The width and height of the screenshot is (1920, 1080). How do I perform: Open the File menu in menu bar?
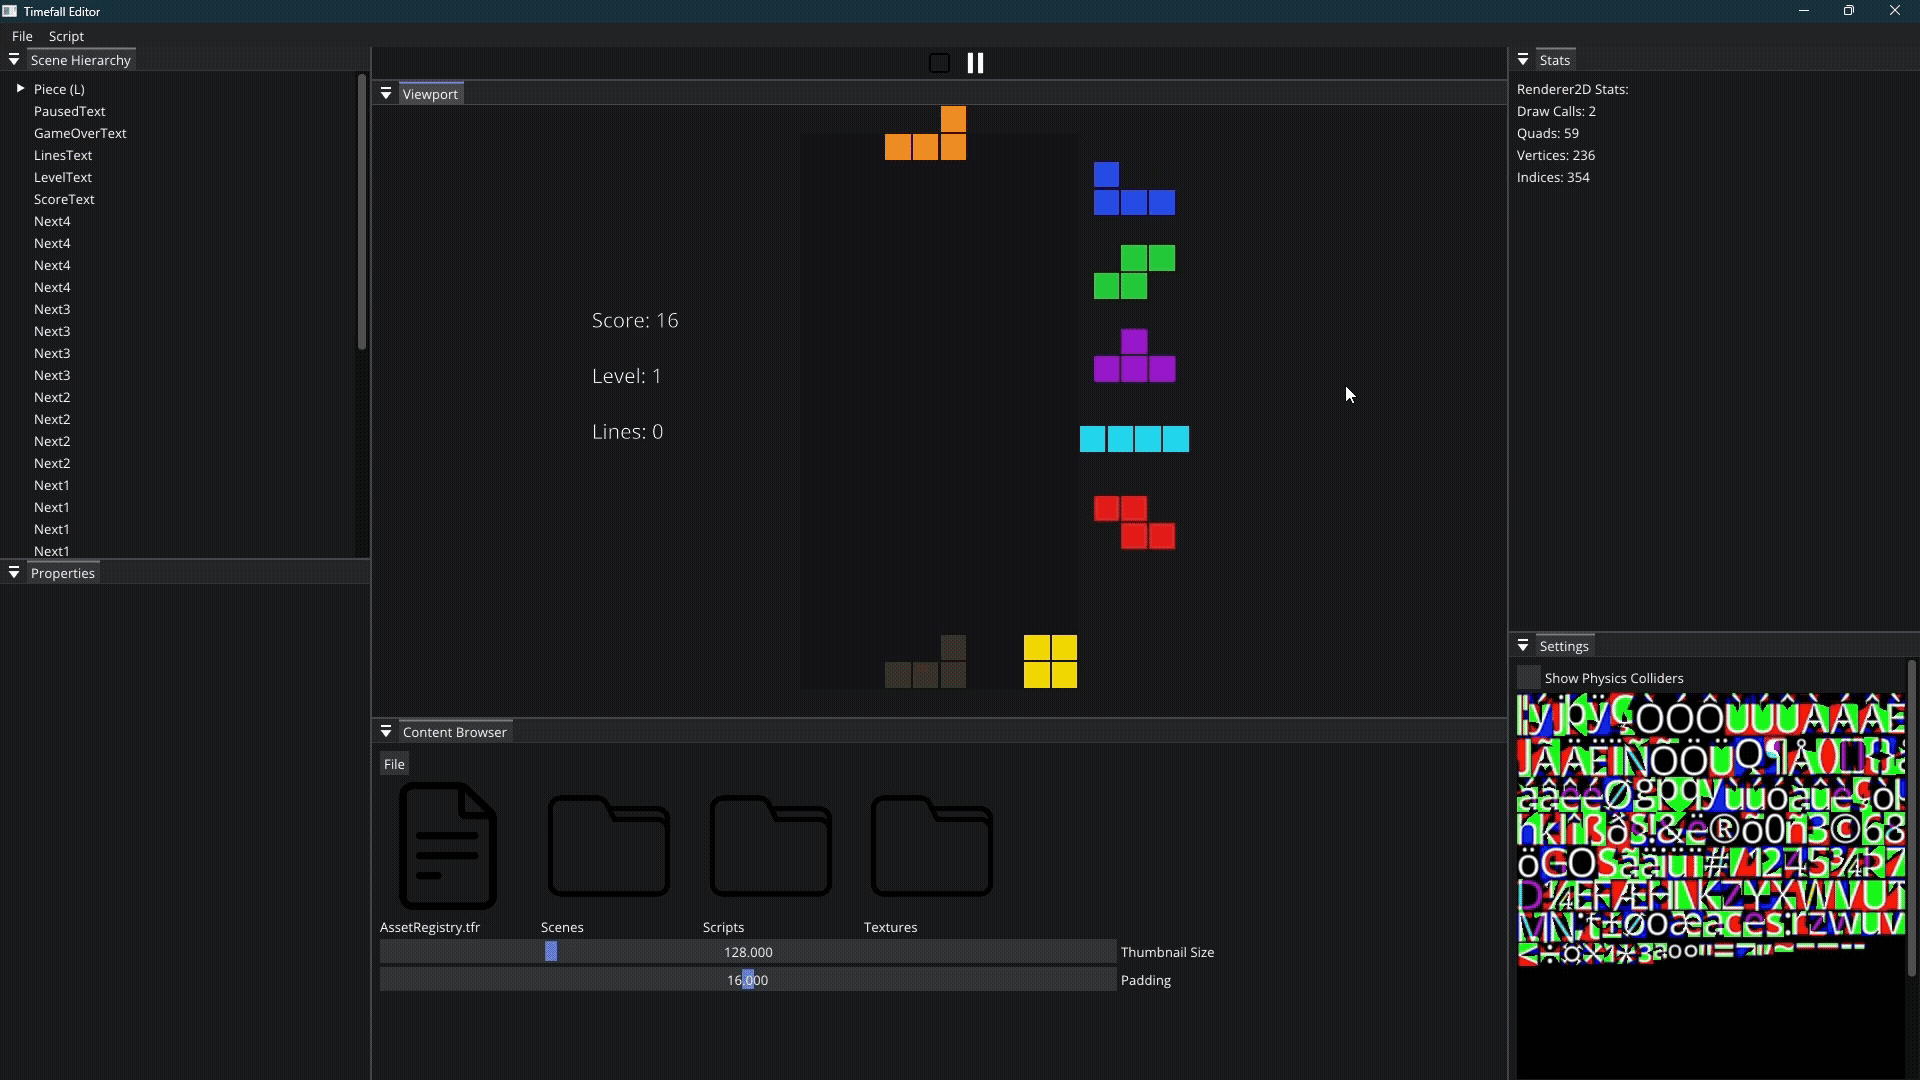click(x=22, y=36)
